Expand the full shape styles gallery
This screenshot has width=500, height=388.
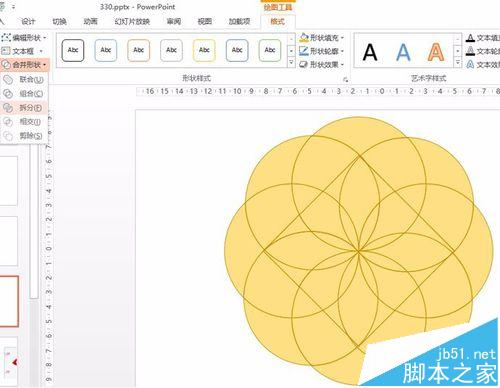click(291, 62)
